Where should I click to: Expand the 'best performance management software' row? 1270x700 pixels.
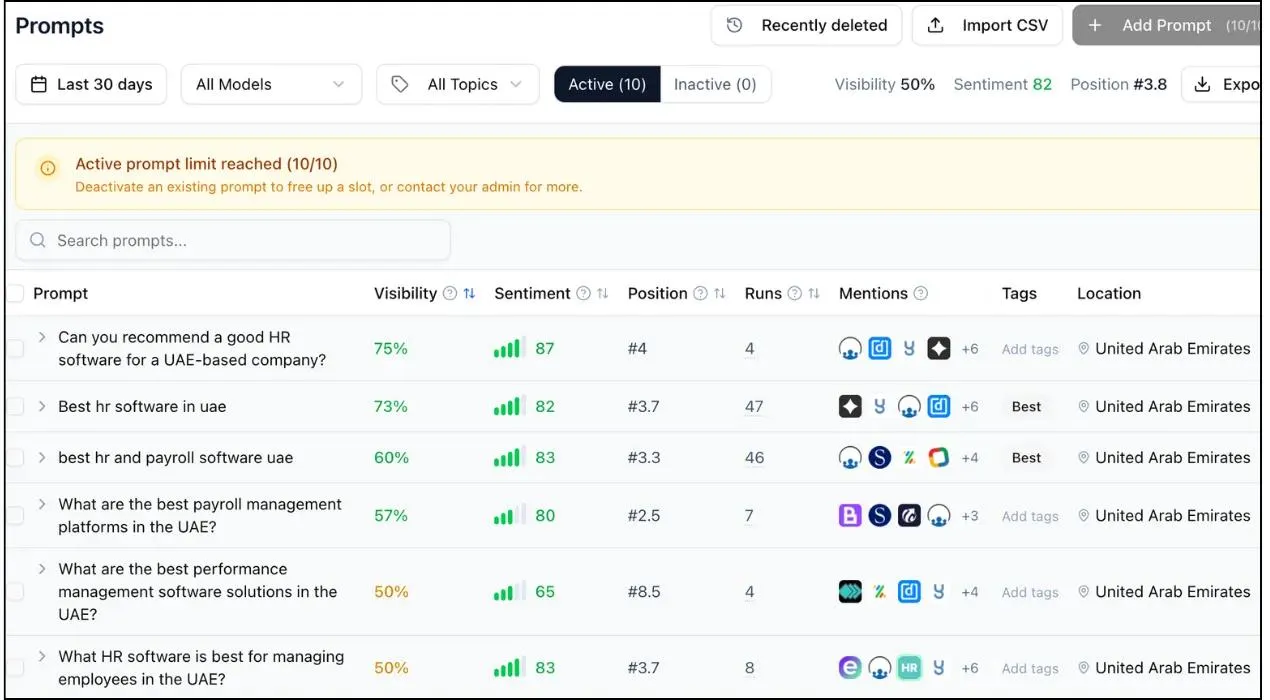click(x=42, y=569)
